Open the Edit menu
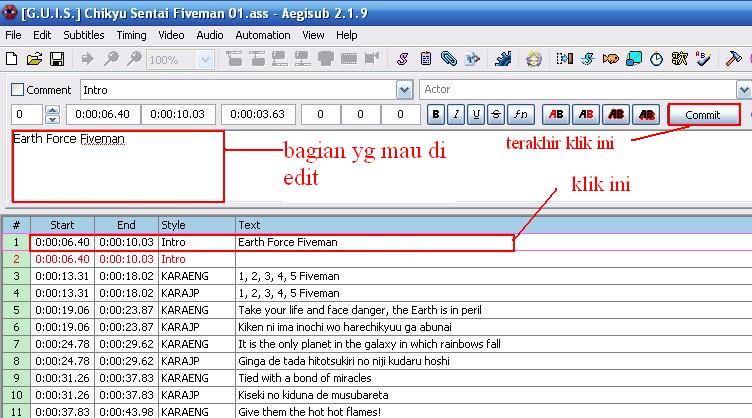The height and width of the screenshot is (418, 752). point(42,35)
